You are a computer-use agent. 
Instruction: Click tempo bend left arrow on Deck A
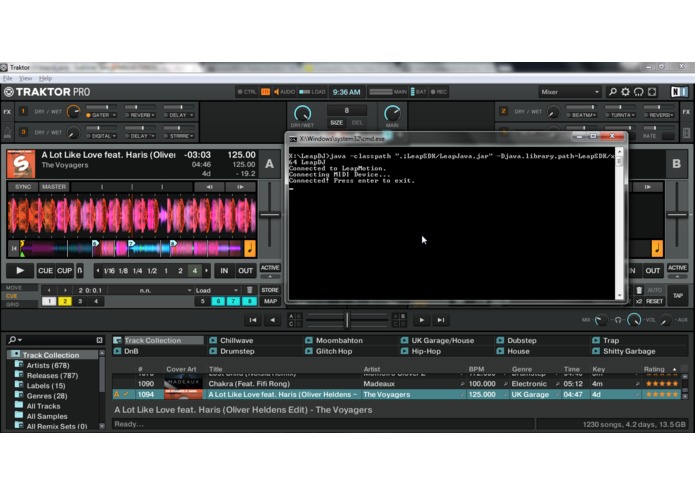coord(209,187)
